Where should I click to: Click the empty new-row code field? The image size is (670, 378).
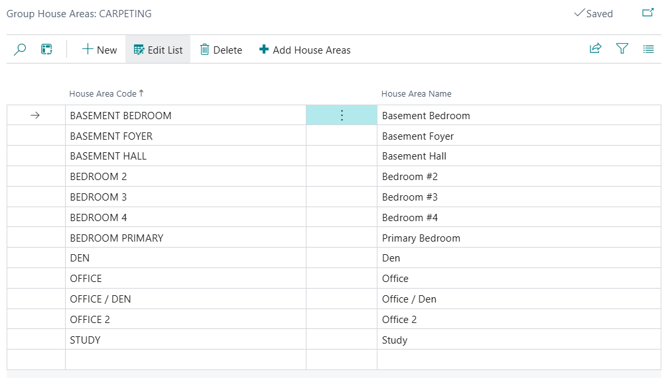click(186, 360)
